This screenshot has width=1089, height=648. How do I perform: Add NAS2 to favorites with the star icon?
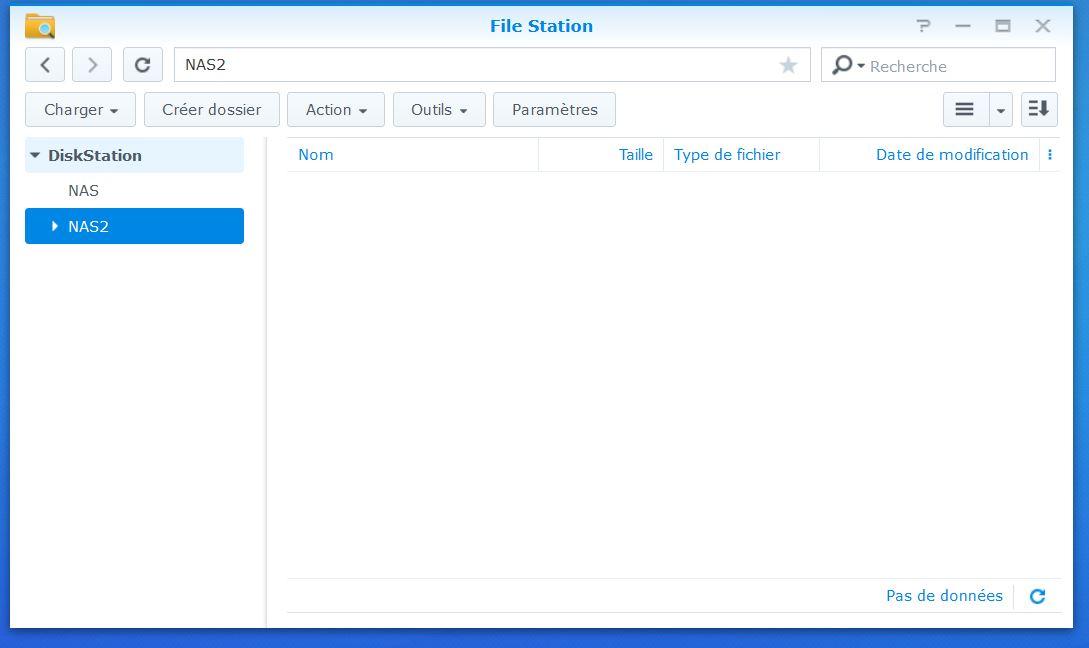coord(788,65)
